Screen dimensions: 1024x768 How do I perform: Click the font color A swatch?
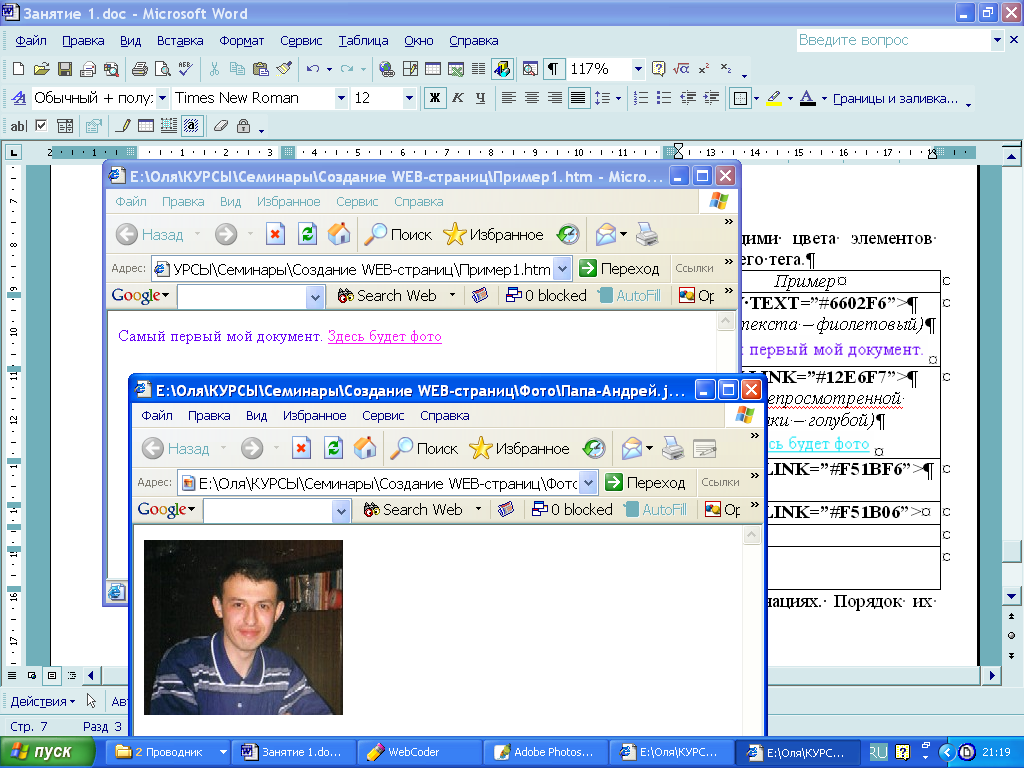click(x=808, y=99)
